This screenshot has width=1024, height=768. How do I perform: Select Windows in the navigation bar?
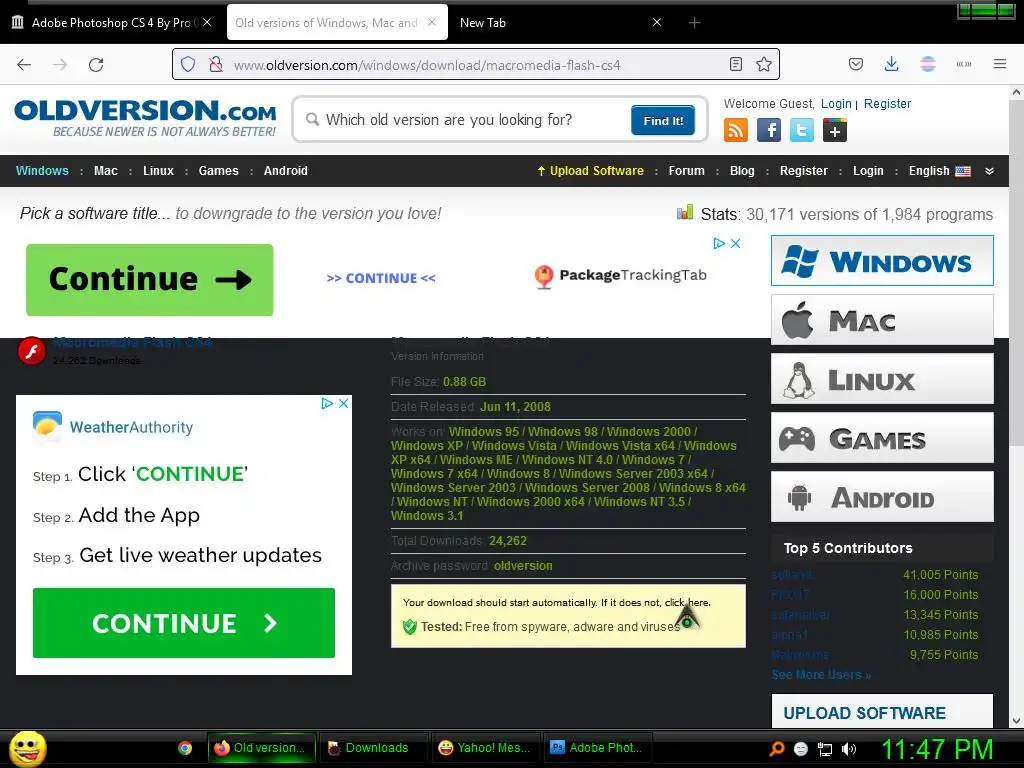tap(42, 171)
